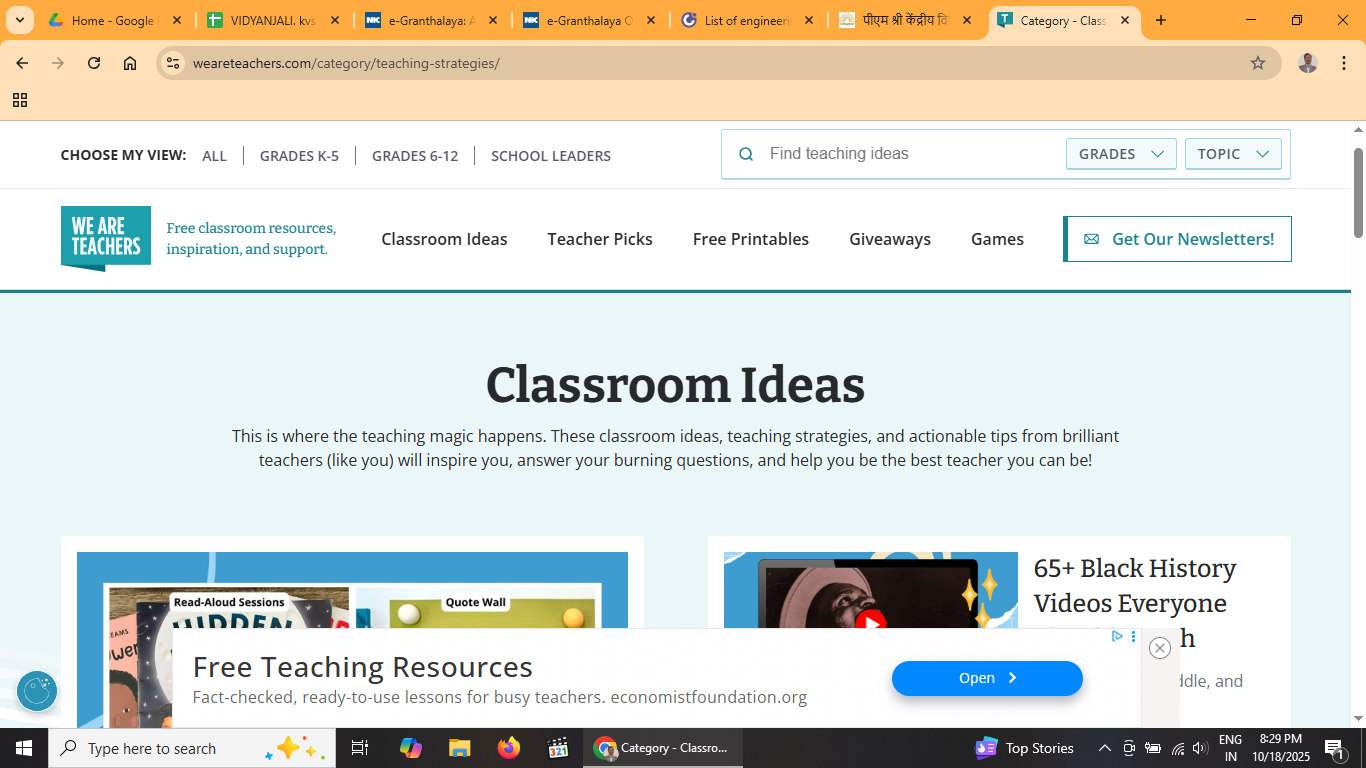Click the We Are Teachers logo

(106, 238)
